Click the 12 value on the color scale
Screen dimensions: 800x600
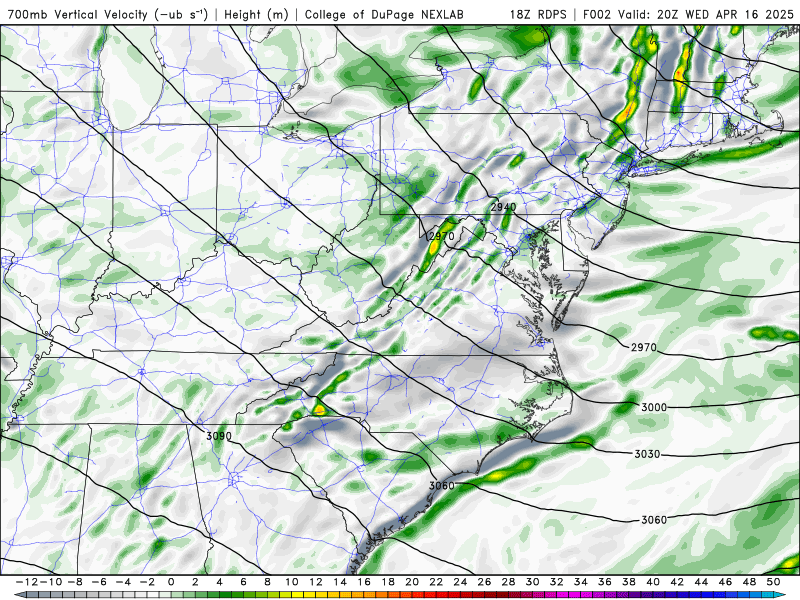(316, 582)
